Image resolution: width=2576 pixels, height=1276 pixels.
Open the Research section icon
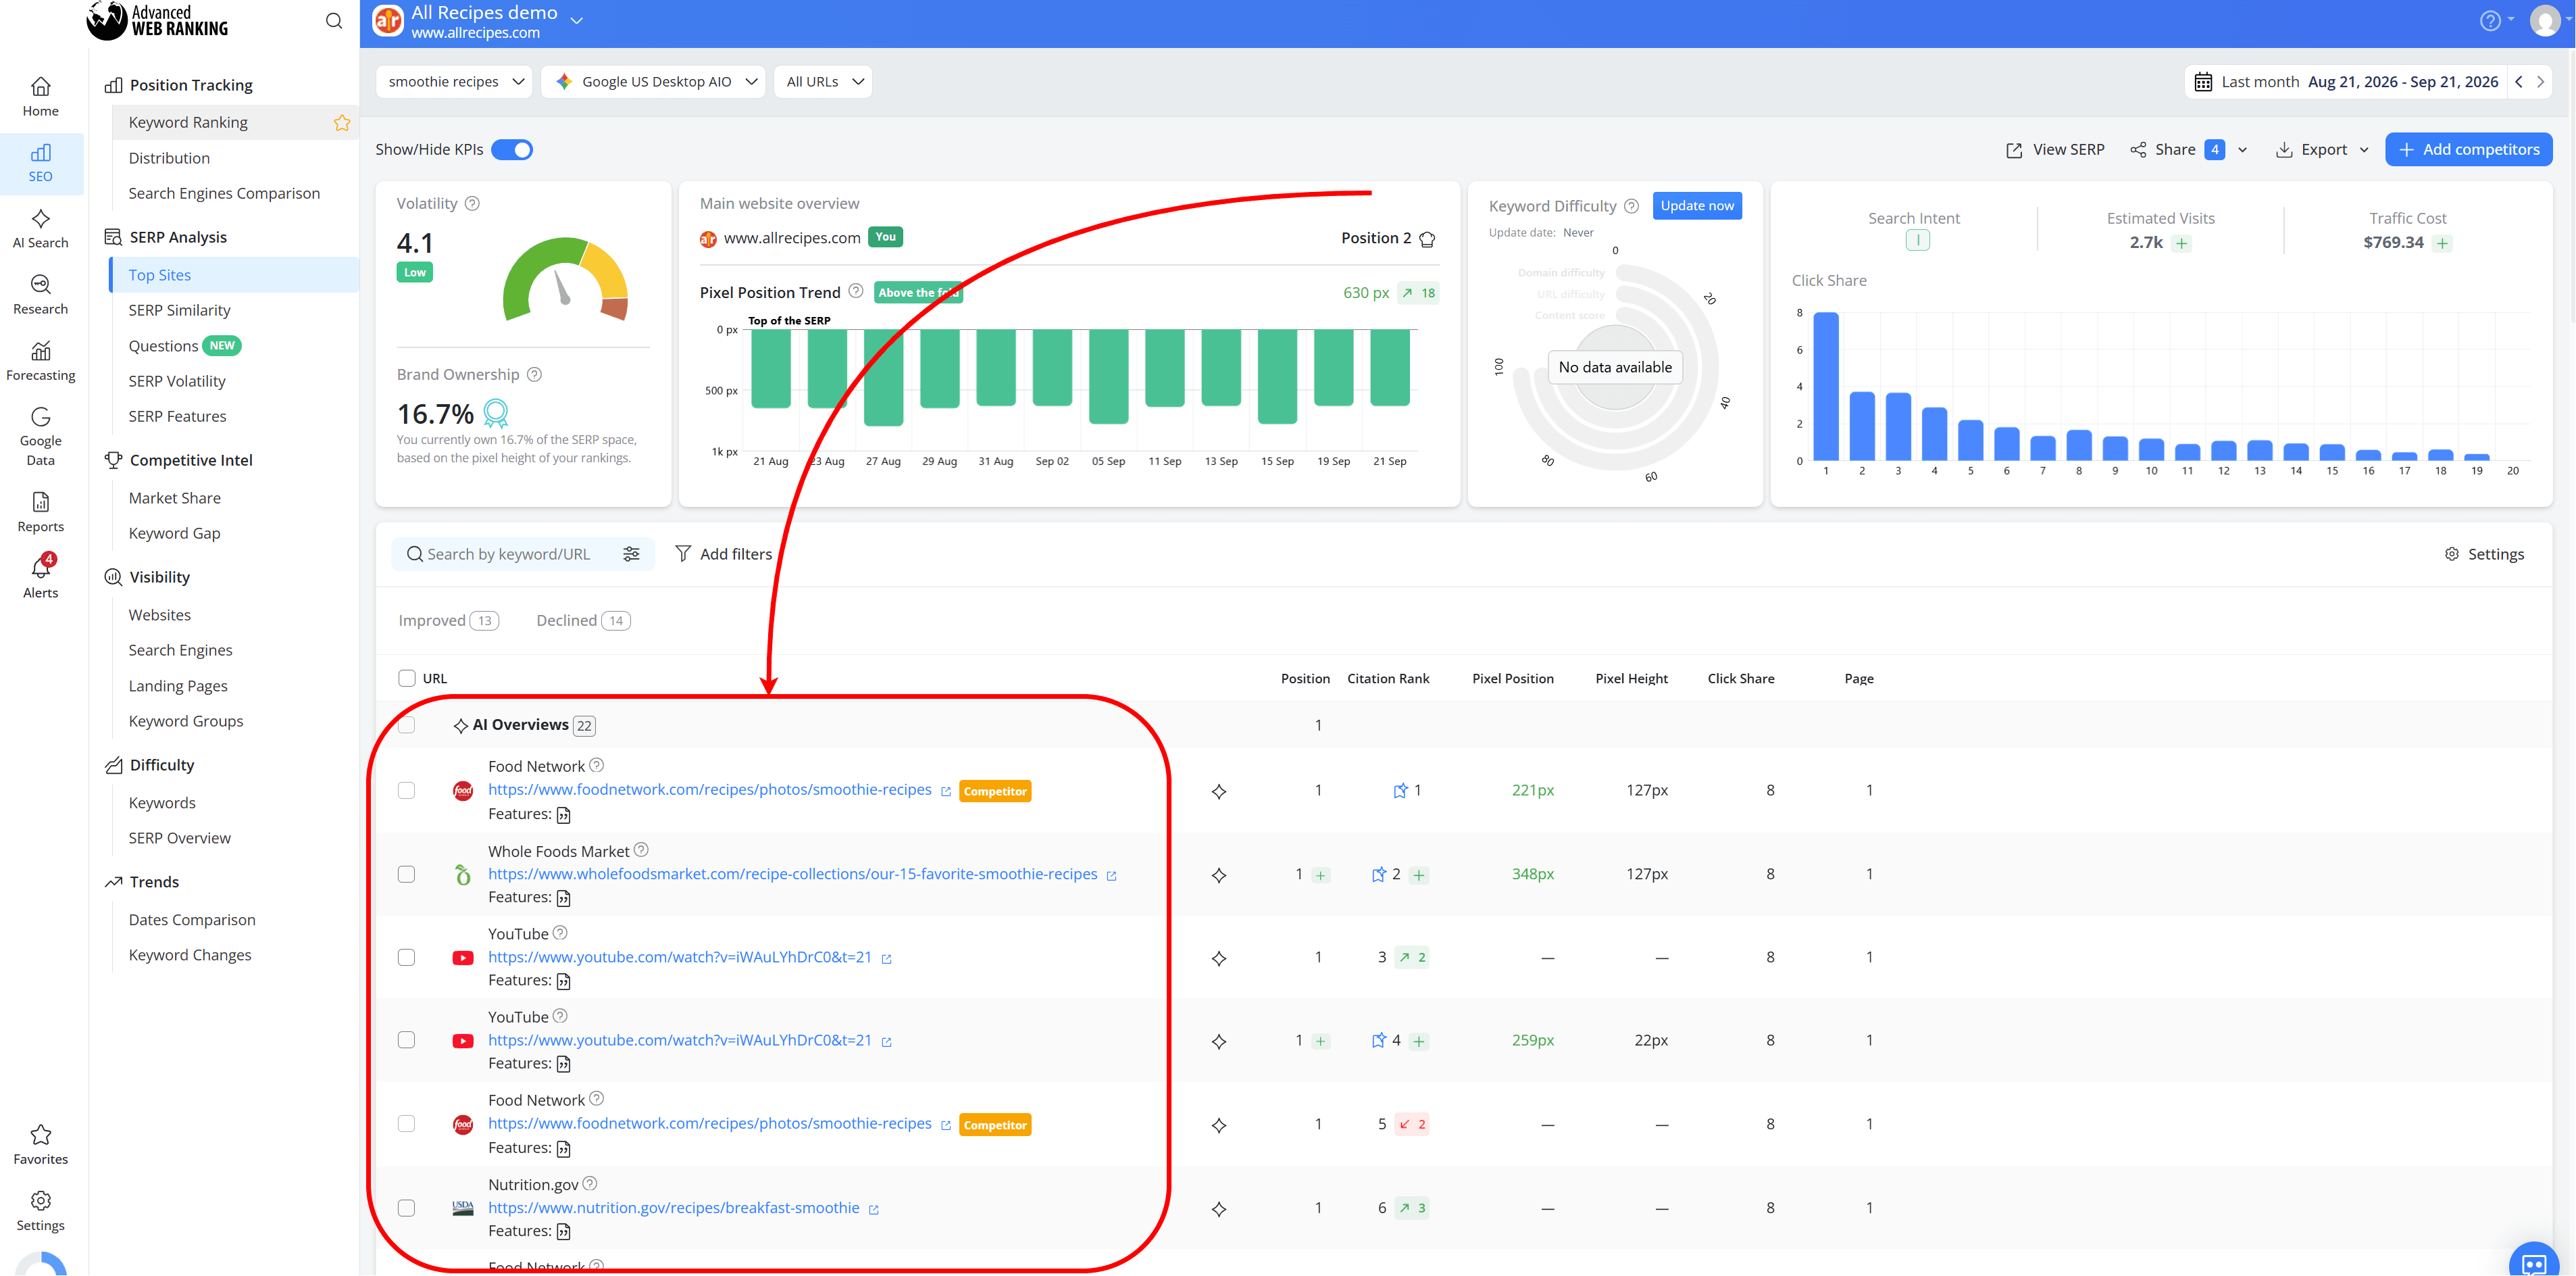point(40,285)
